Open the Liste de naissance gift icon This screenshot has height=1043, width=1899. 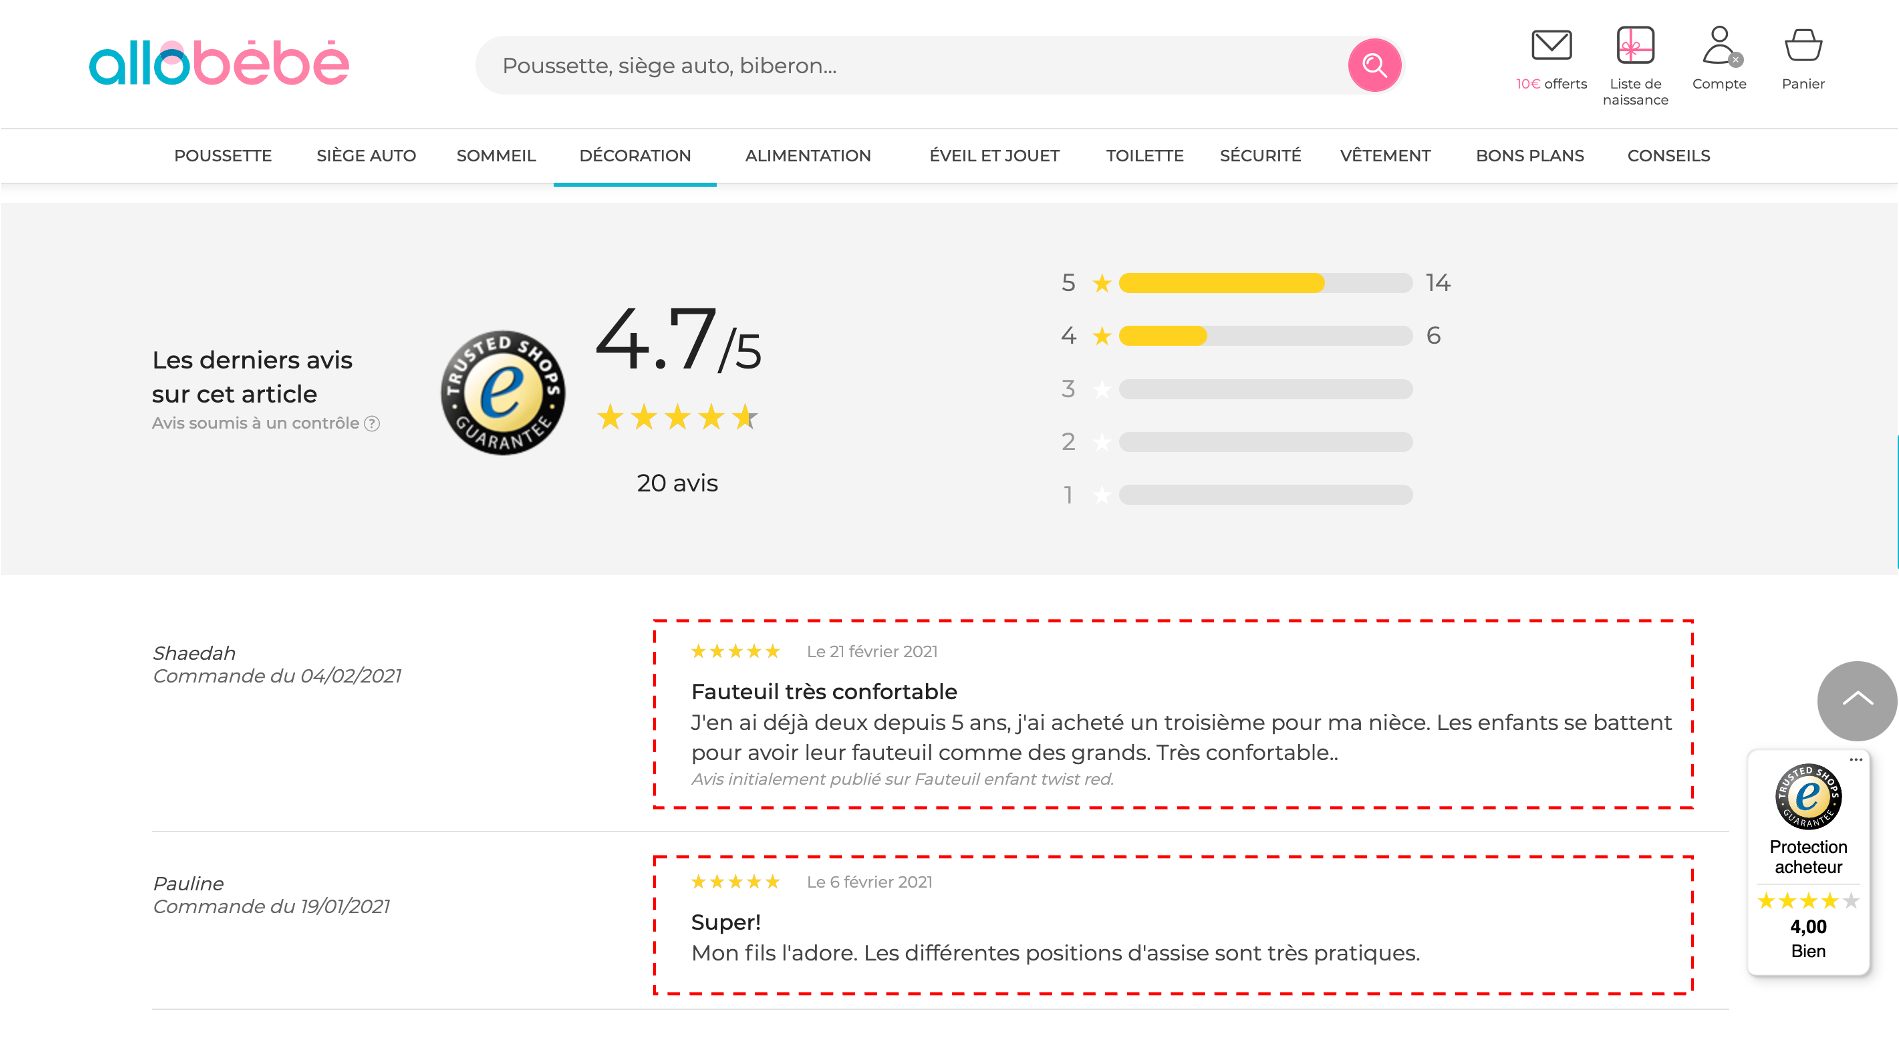pos(1635,46)
